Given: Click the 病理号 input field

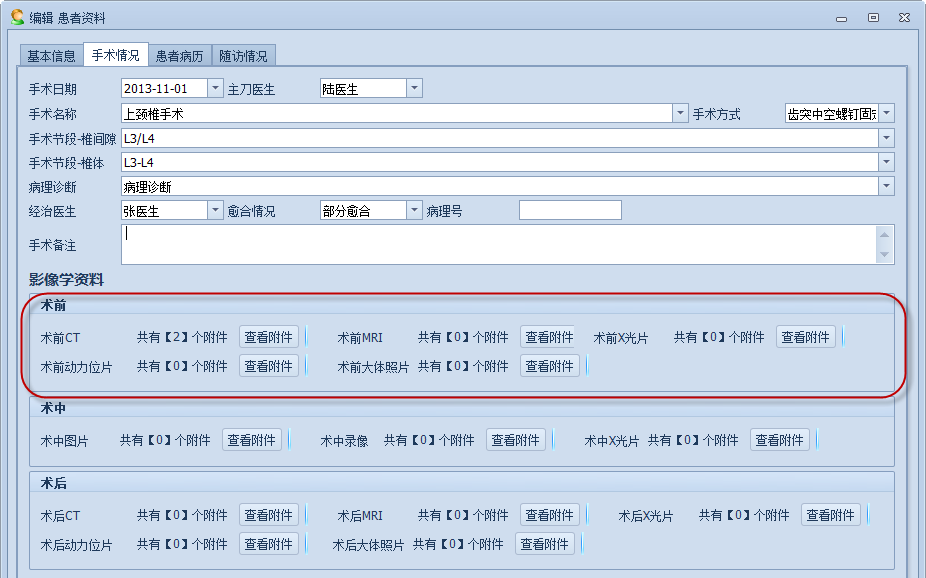Looking at the screenshot, I should (570, 210).
